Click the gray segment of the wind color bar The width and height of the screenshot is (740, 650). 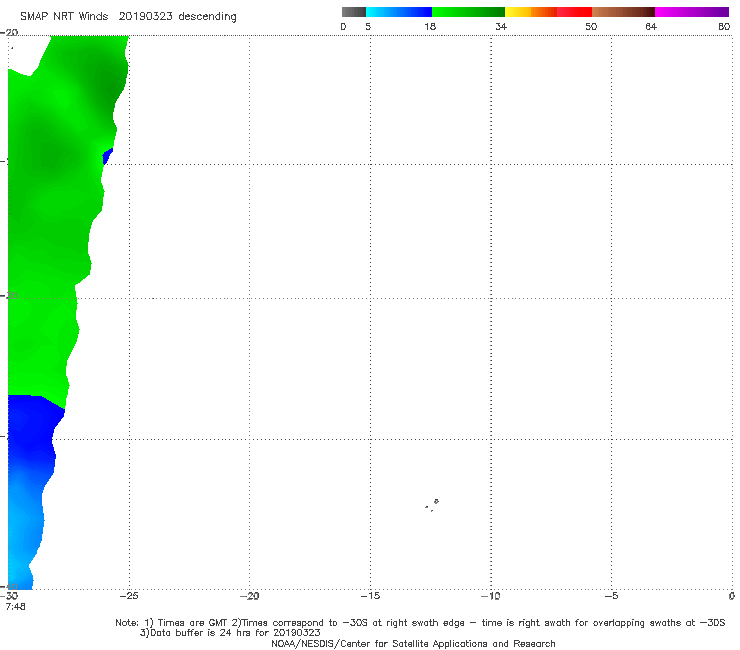click(353, 12)
